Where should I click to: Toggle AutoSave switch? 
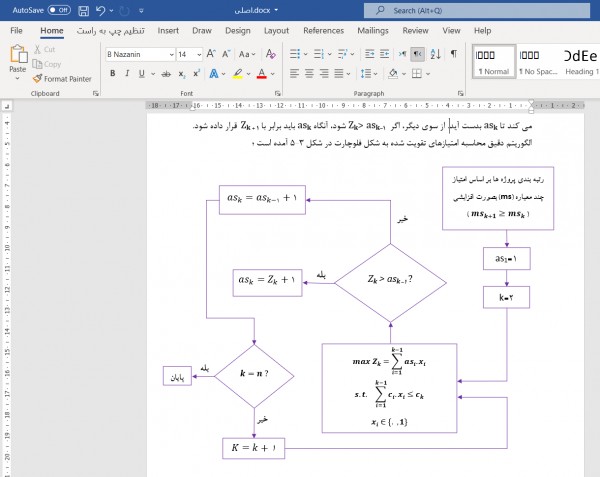(58, 10)
